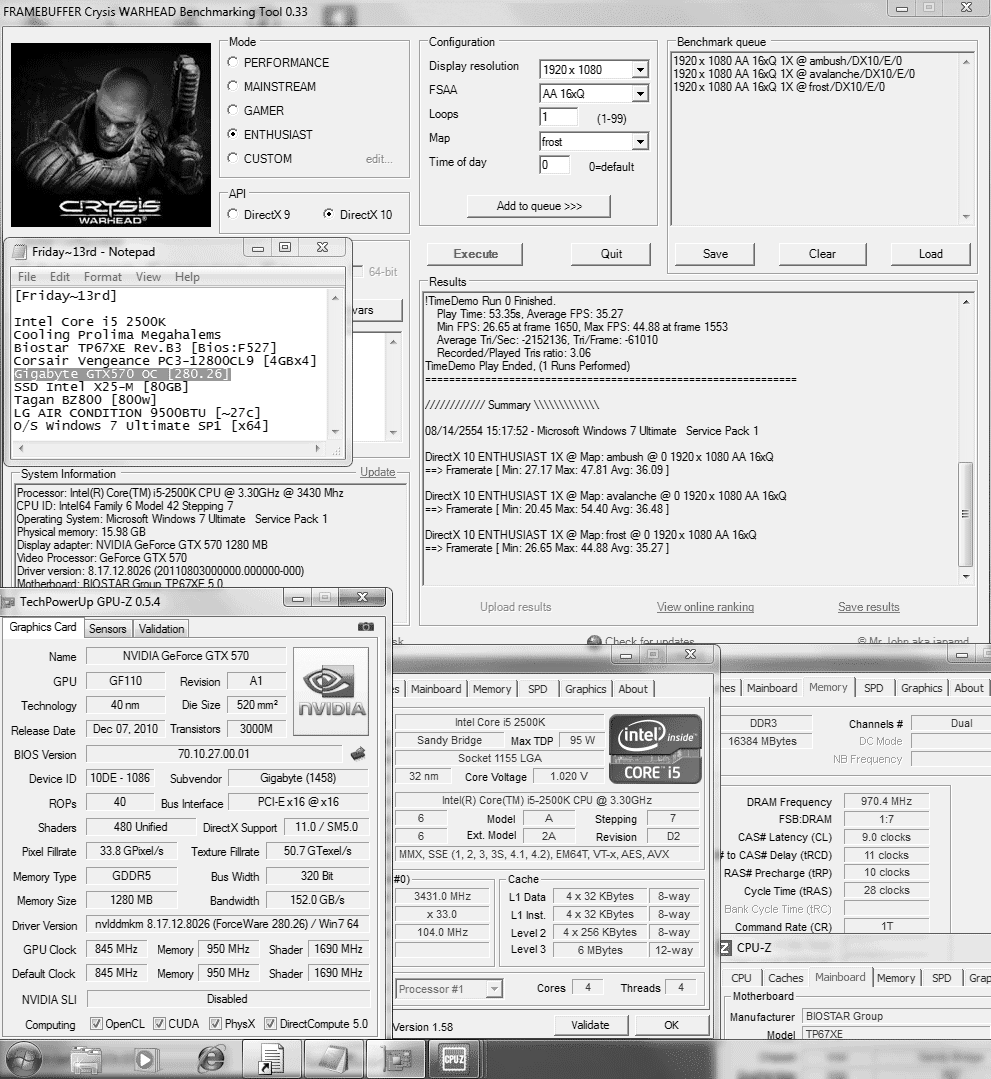The image size is (991, 1079).
Task: Click into Time of day field
Action: click(555, 164)
